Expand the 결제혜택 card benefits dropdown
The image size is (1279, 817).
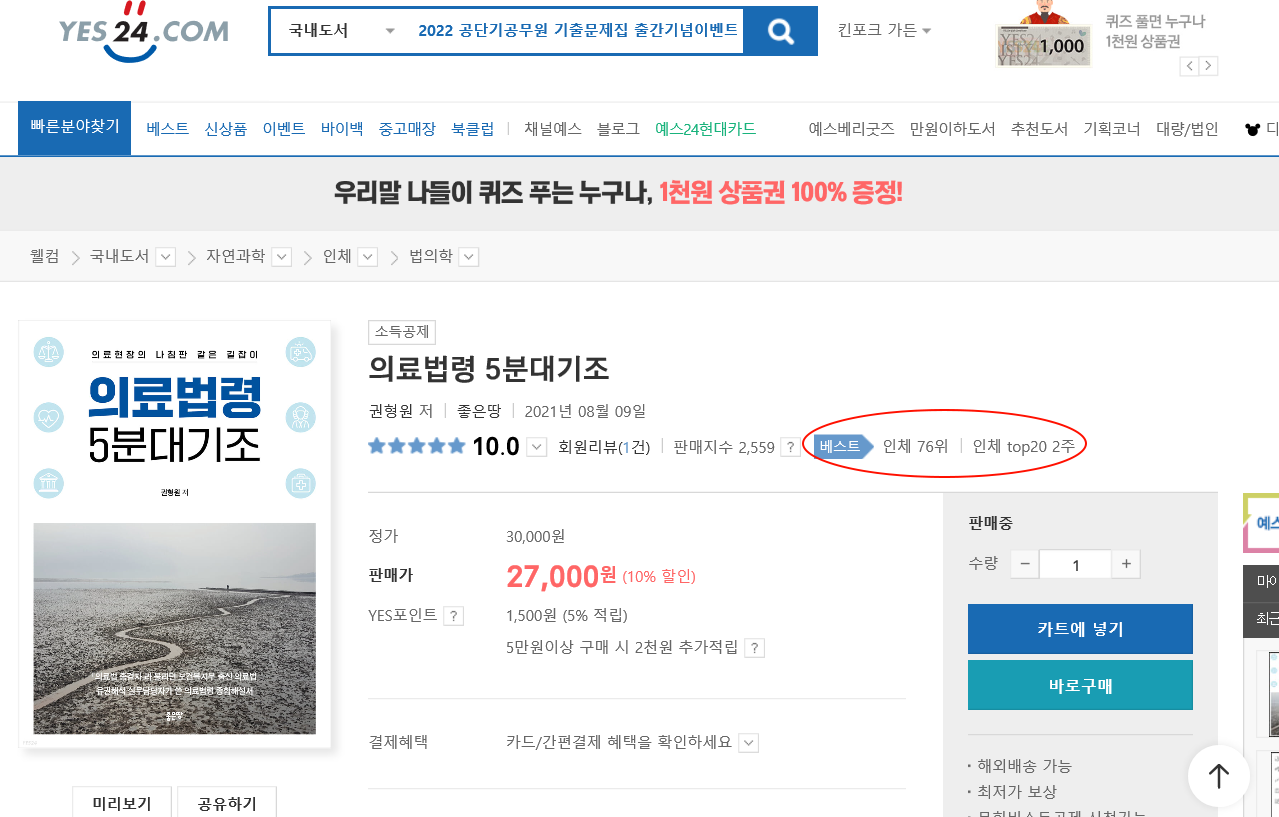[x=749, y=743]
